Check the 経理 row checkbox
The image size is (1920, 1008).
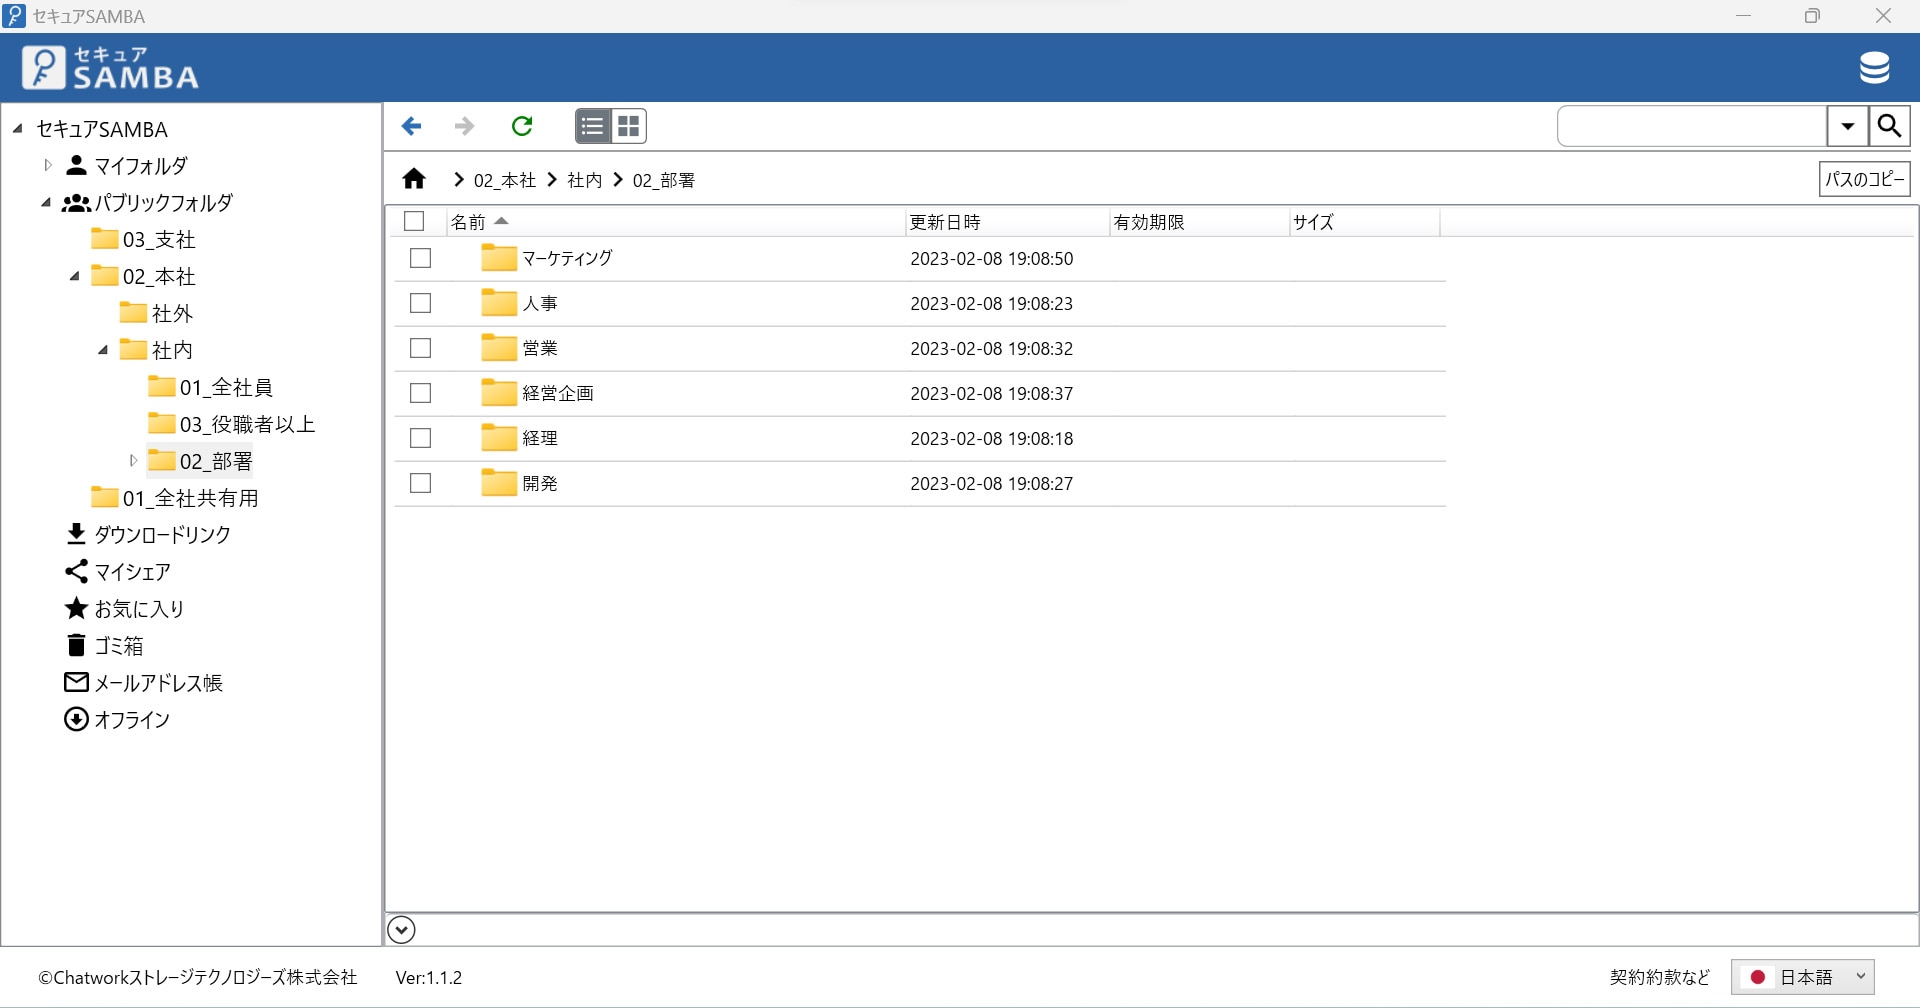tap(421, 438)
